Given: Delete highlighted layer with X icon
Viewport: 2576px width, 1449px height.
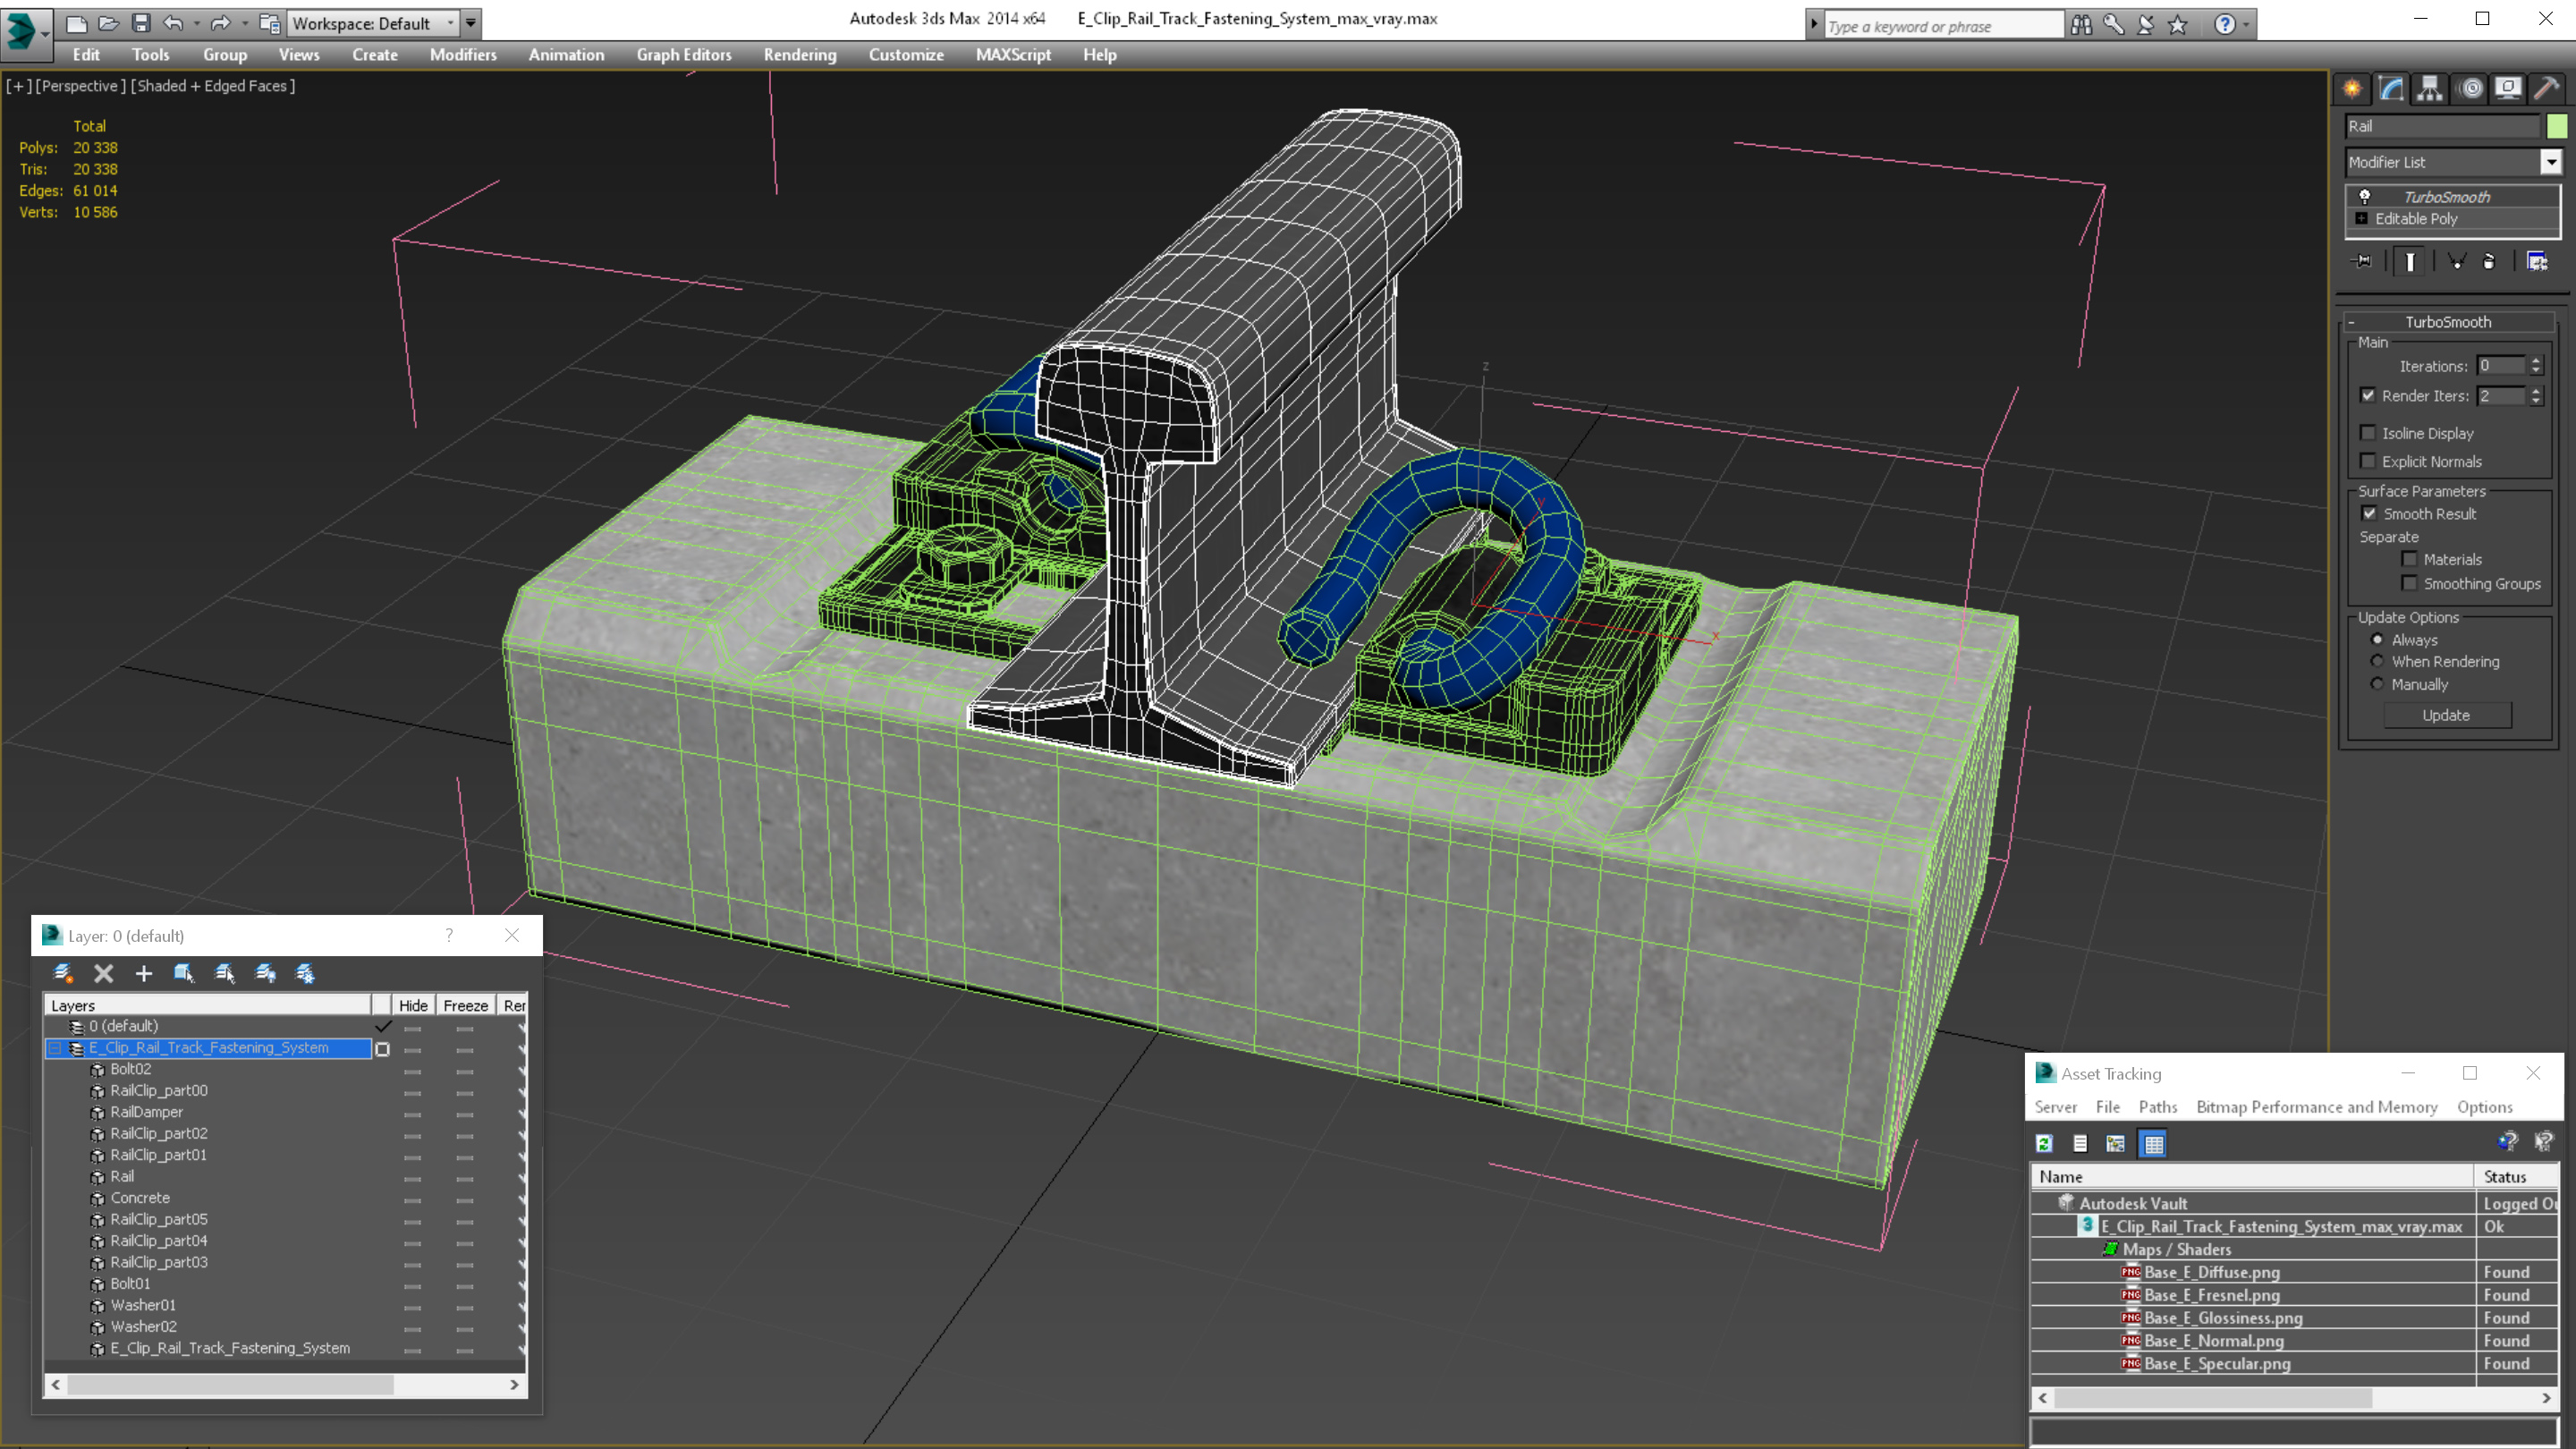Looking at the screenshot, I should [x=103, y=973].
